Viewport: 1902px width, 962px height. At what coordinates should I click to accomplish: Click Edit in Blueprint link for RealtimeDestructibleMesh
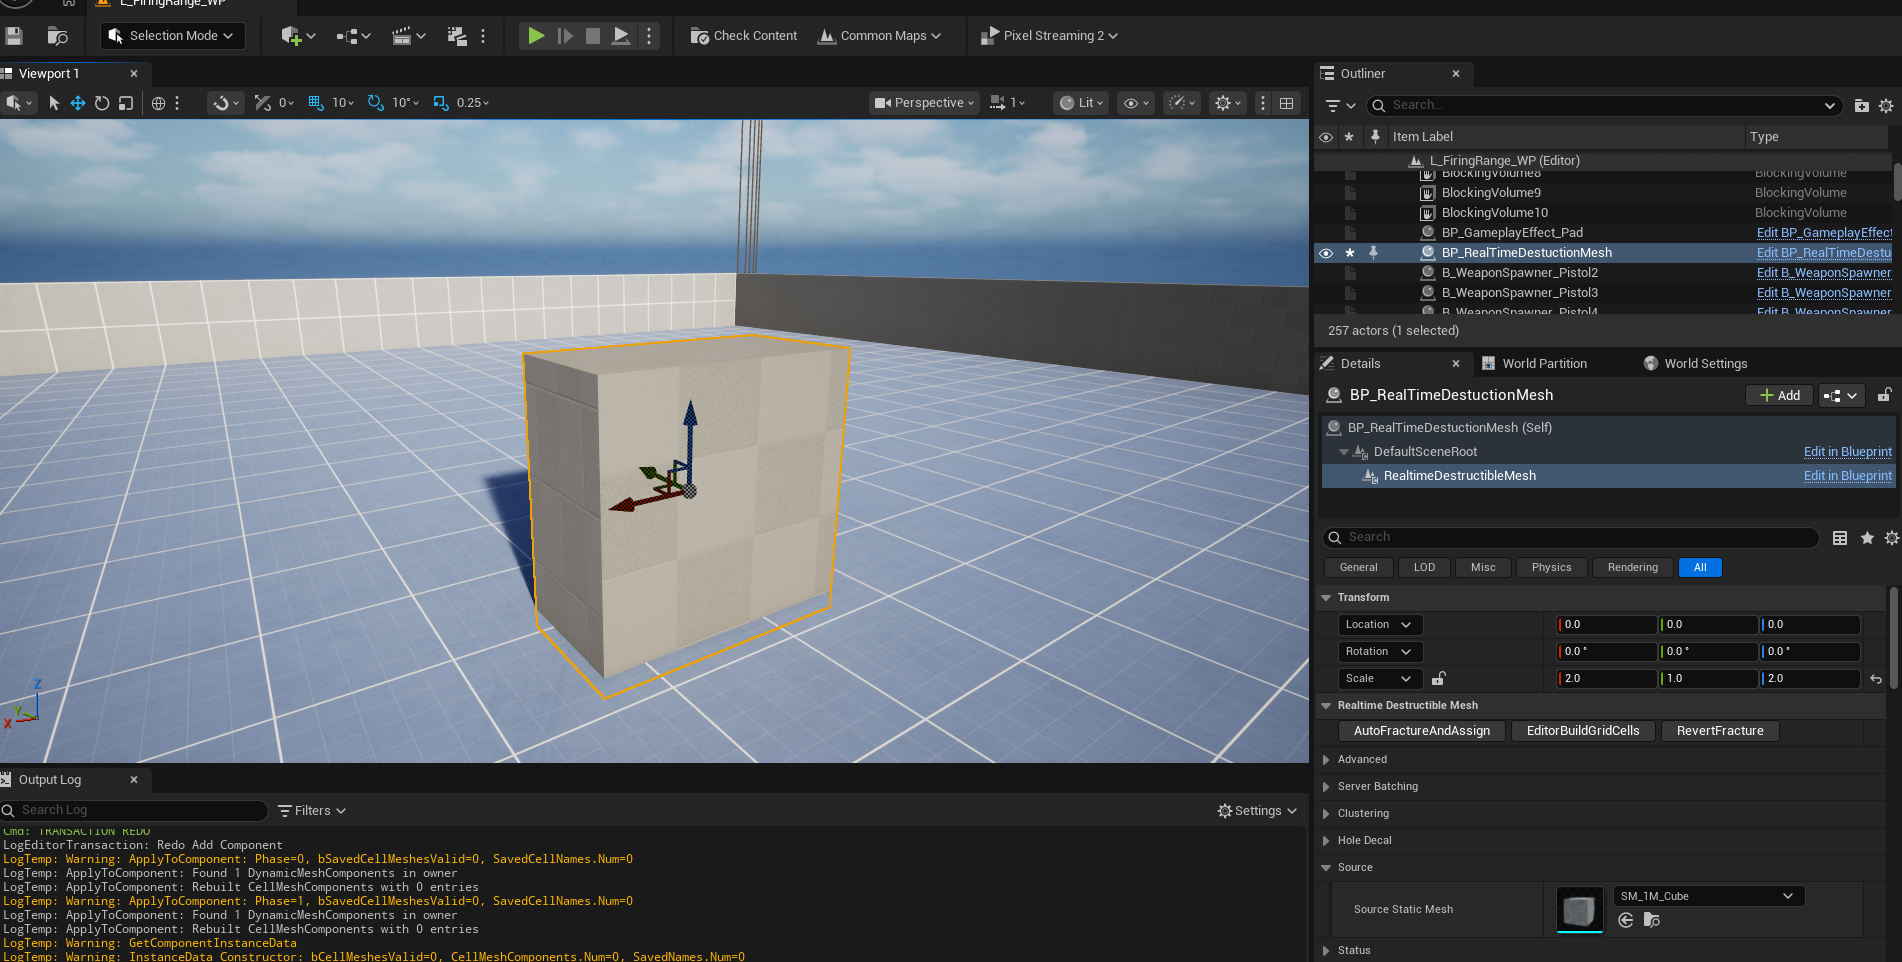coord(1847,476)
